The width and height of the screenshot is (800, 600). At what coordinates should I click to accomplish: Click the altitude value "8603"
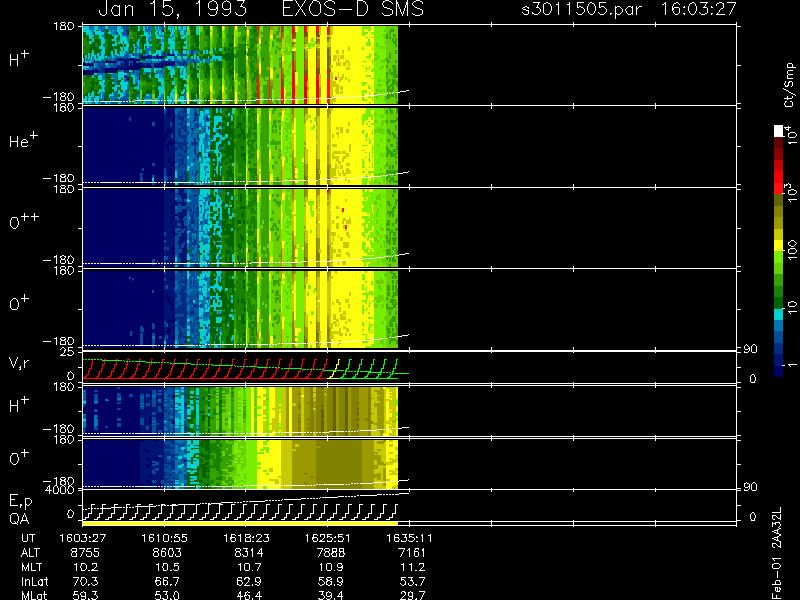click(x=167, y=553)
